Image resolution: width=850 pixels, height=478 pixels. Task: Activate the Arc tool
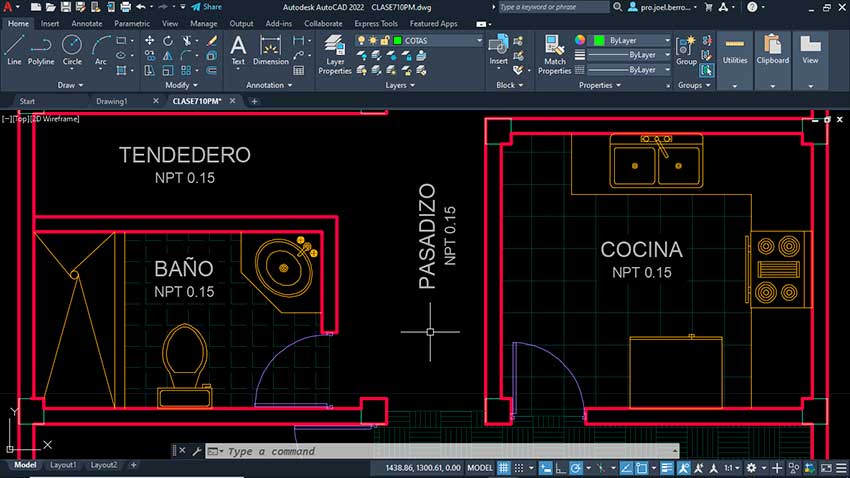point(100,48)
